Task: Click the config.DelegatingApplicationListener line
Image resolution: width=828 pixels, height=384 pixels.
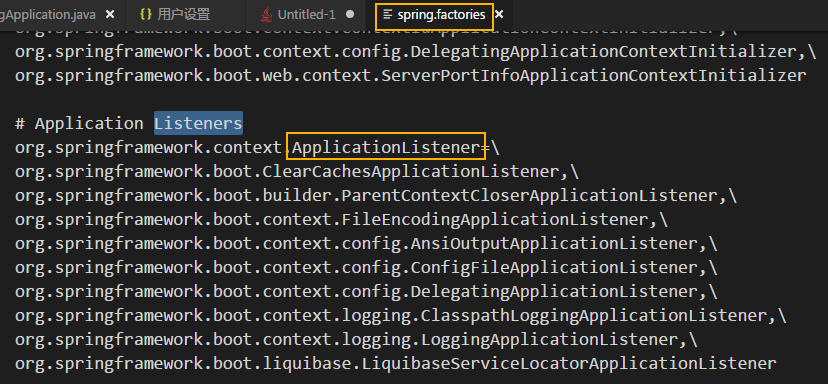Action: (366, 292)
